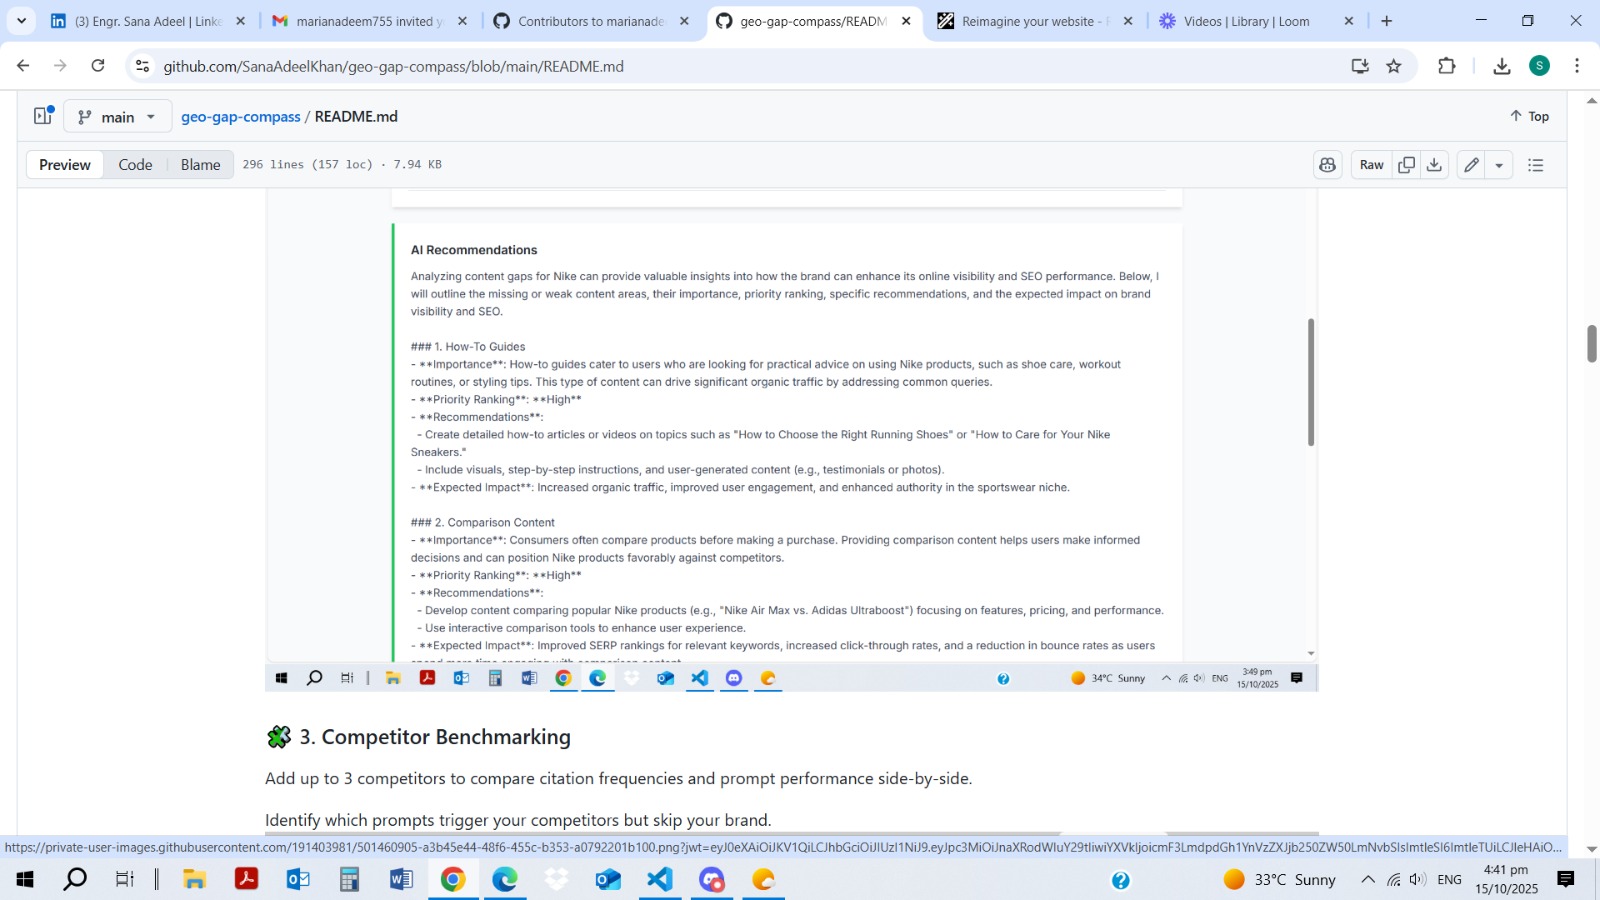
Task: View site information icon
Action: tap(143, 66)
